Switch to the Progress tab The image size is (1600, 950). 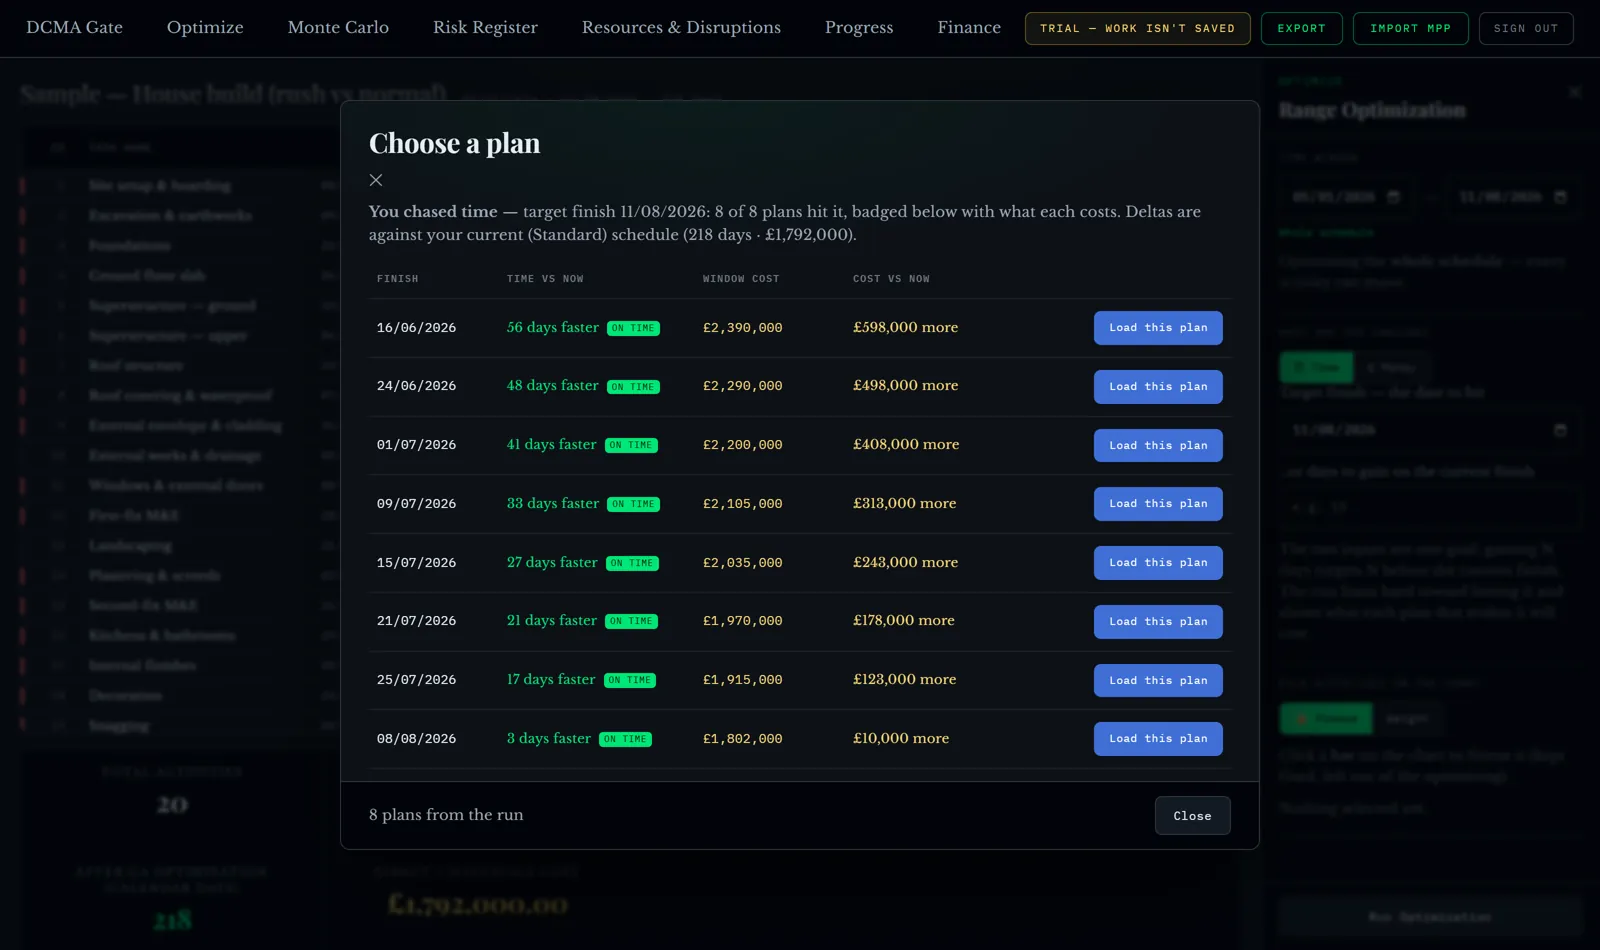point(859,28)
